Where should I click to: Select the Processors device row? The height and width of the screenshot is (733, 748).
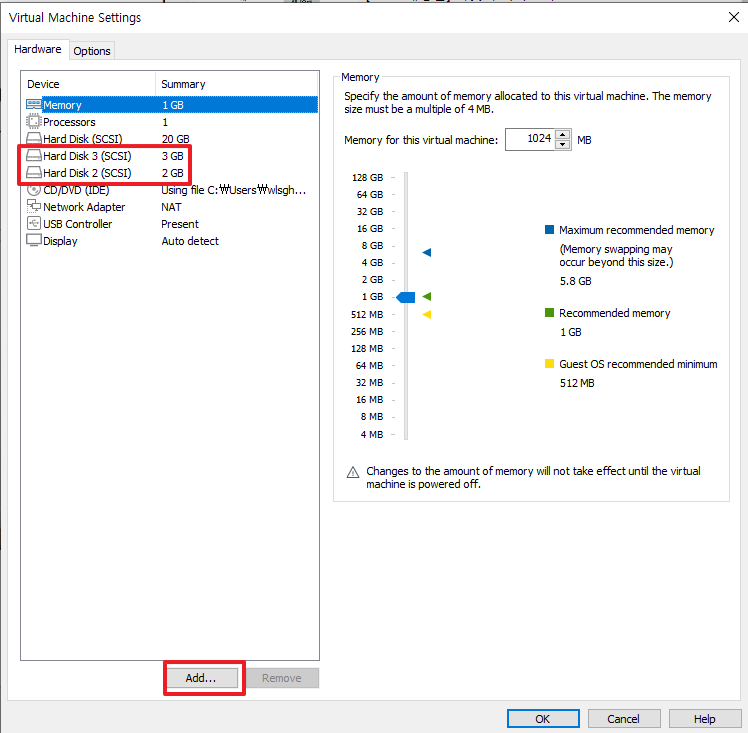[x=172, y=122]
